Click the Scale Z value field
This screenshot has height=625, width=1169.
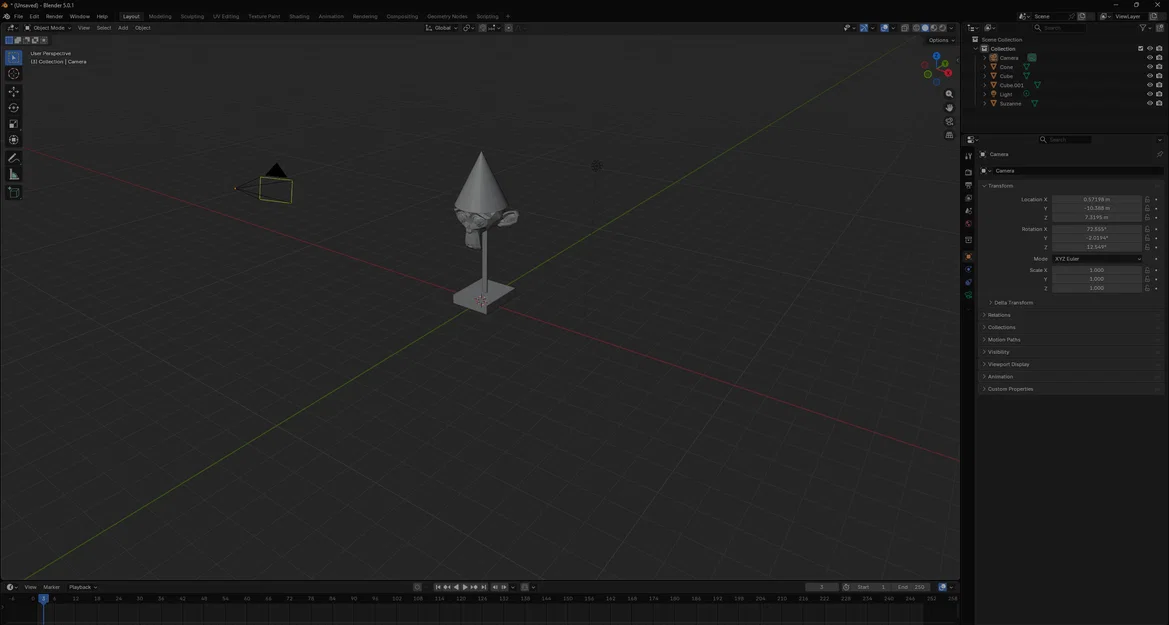(1097, 288)
